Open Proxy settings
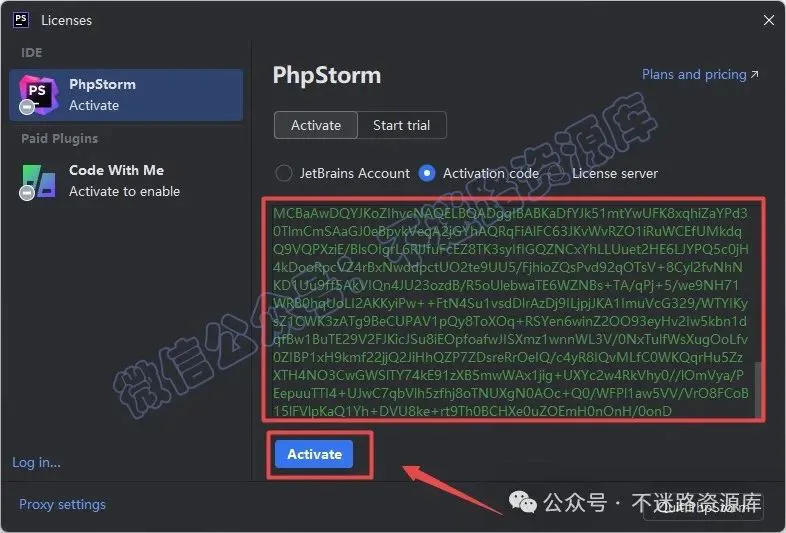 click(62, 504)
